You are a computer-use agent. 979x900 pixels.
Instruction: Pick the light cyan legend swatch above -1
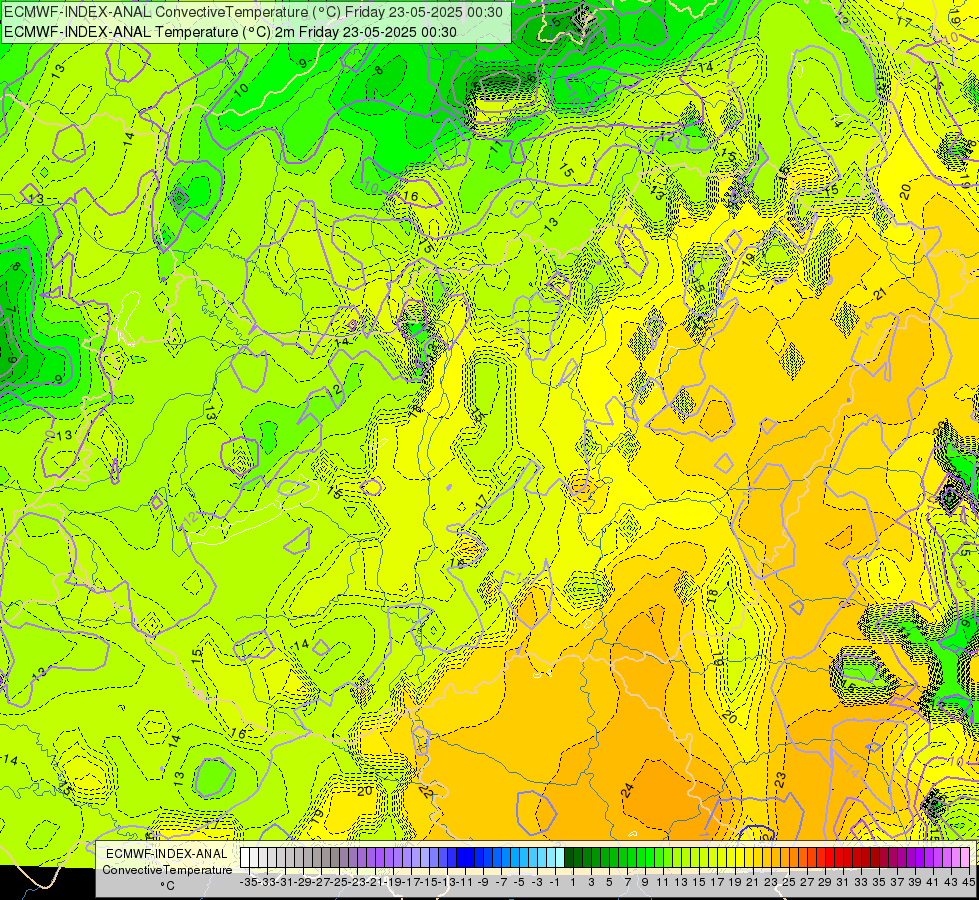pos(551,857)
